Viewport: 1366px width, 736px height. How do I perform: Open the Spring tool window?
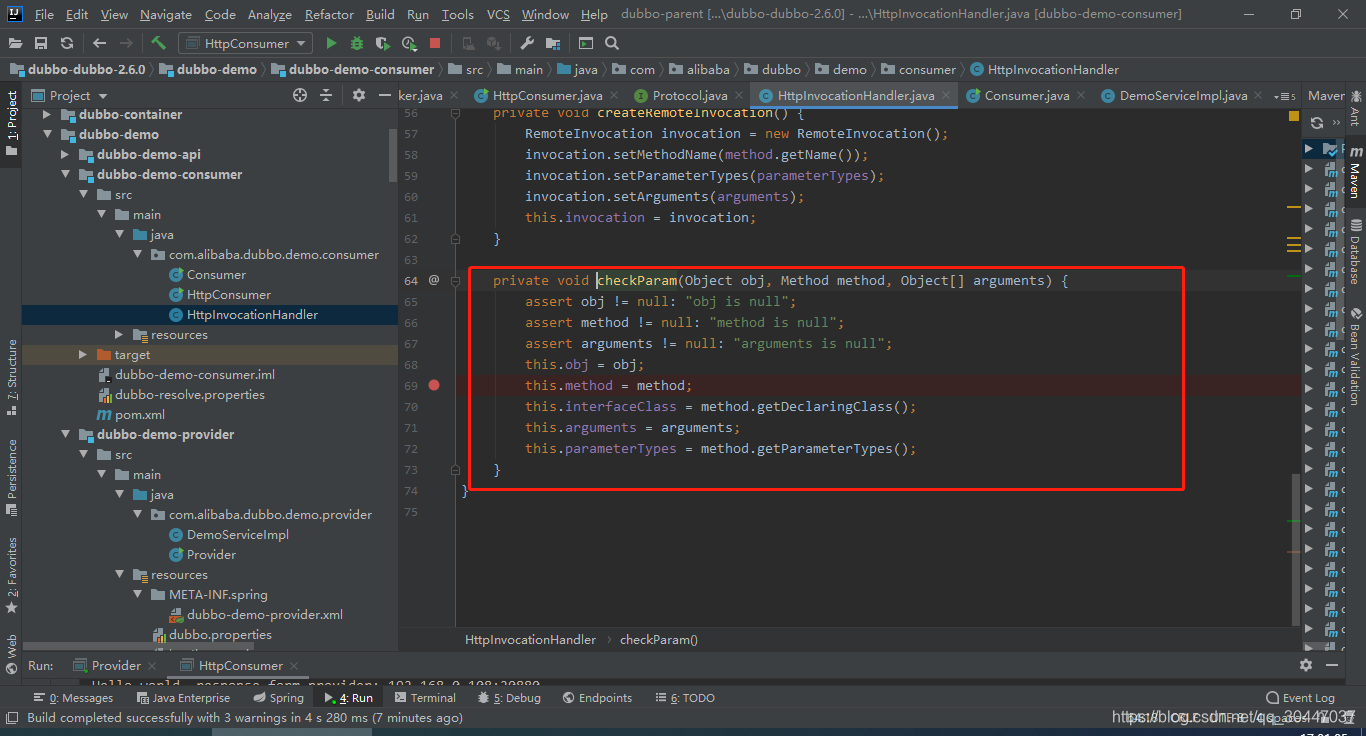click(x=278, y=698)
